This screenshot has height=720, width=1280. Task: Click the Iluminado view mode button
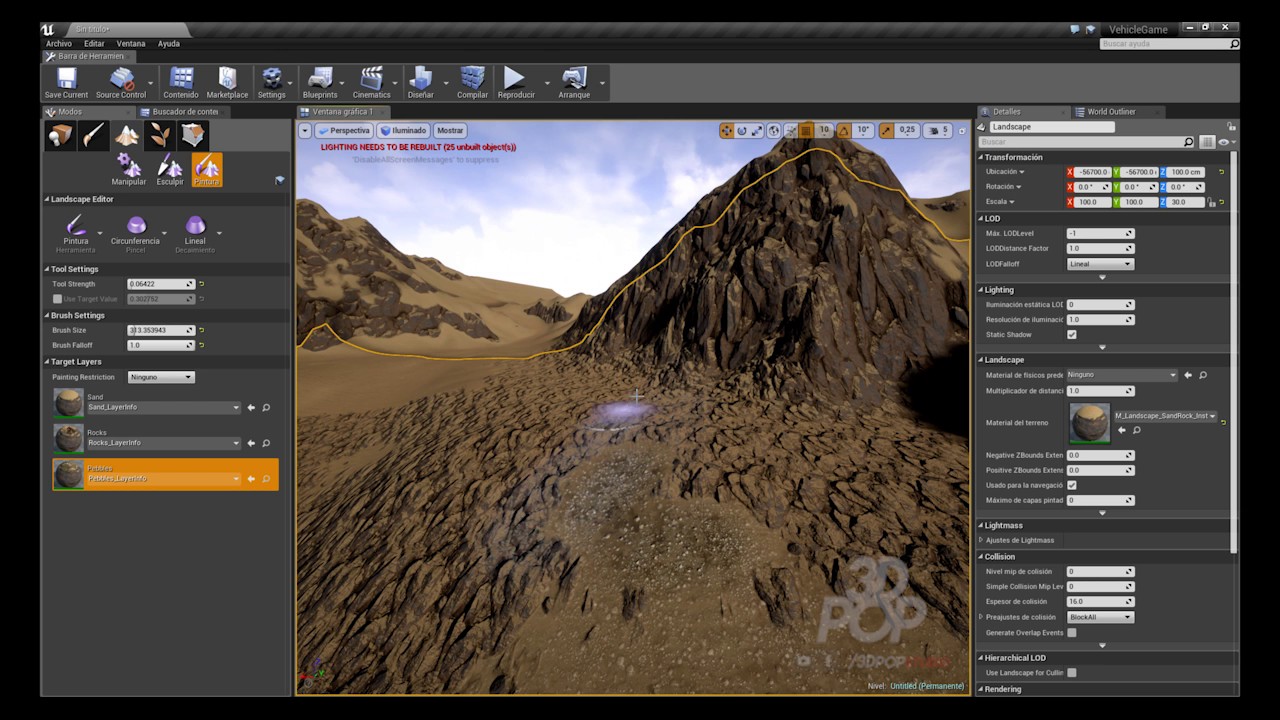pos(403,130)
